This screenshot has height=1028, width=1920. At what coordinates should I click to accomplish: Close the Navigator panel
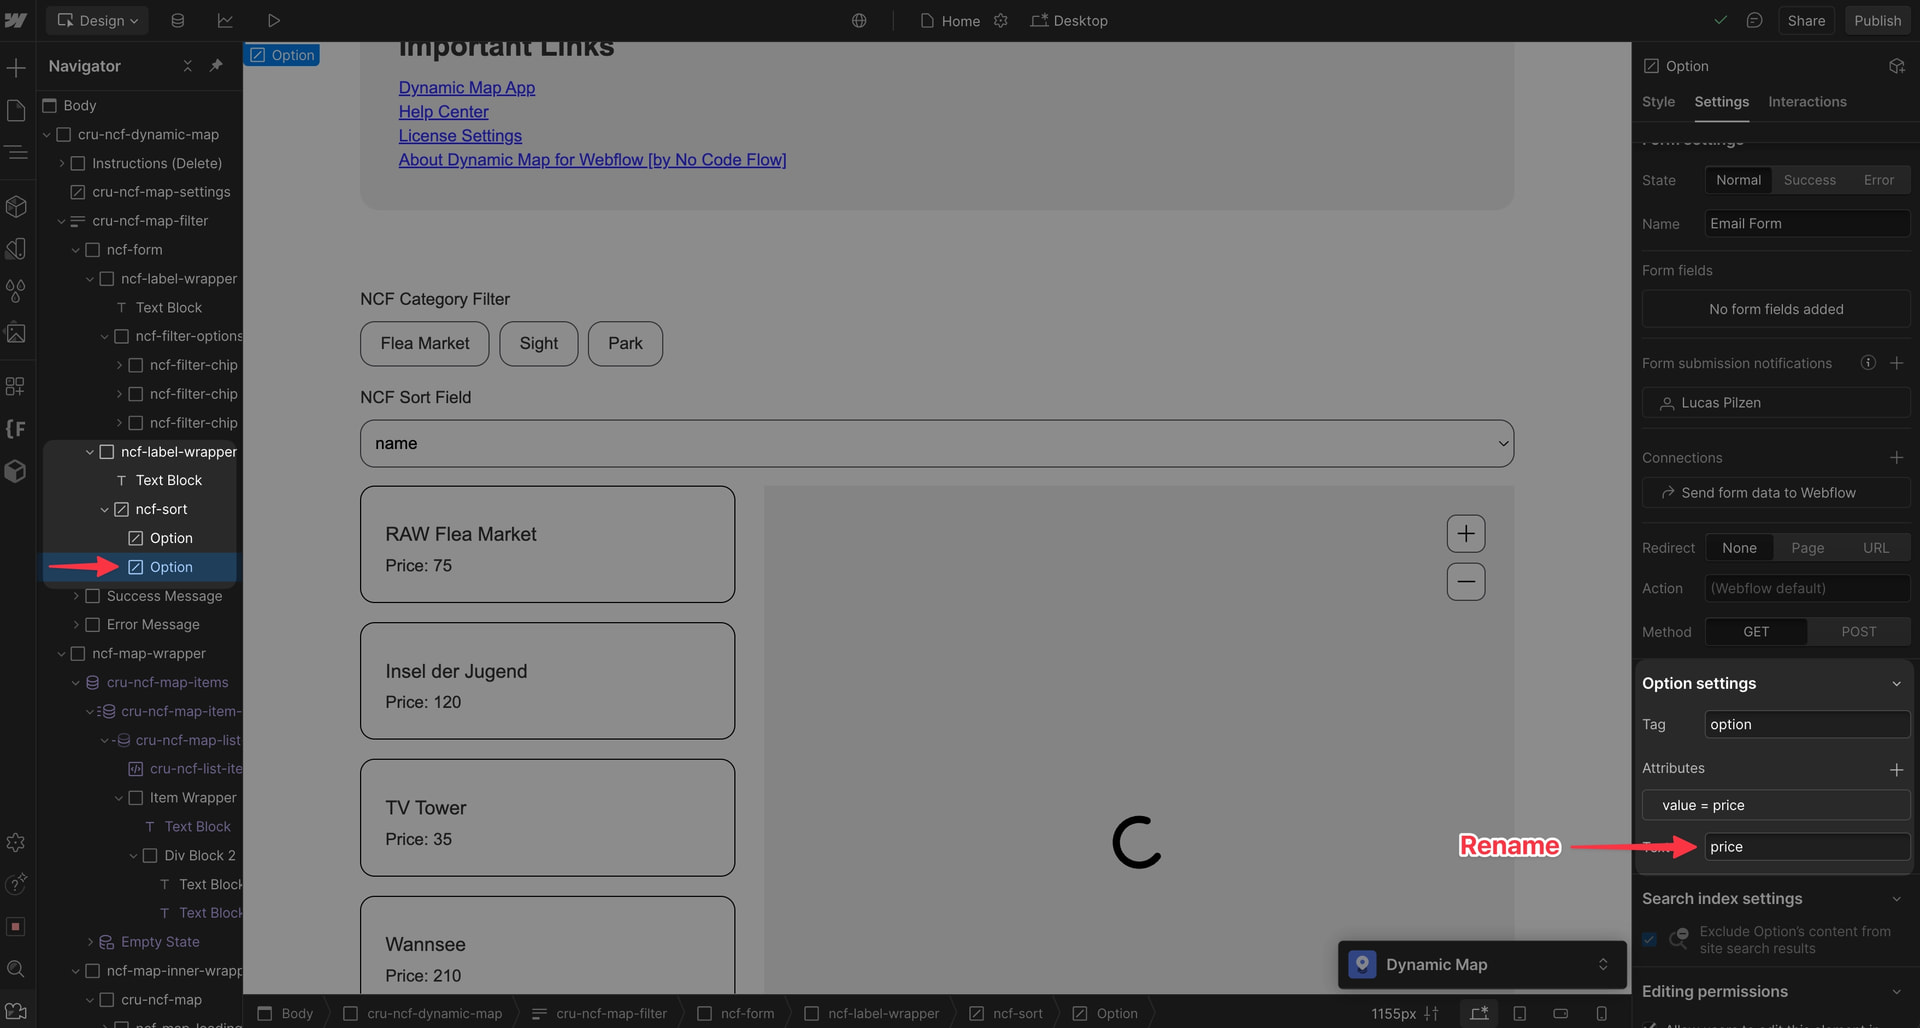coord(187,66)
